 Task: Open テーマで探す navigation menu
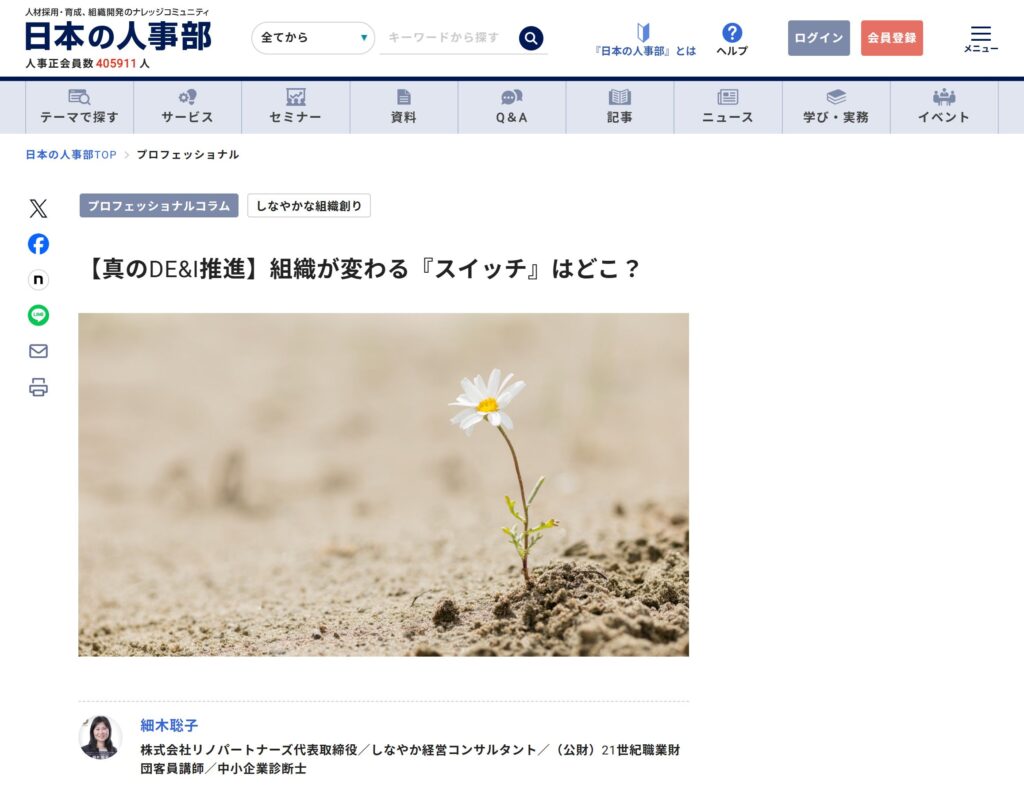click(x=79, y=107)
